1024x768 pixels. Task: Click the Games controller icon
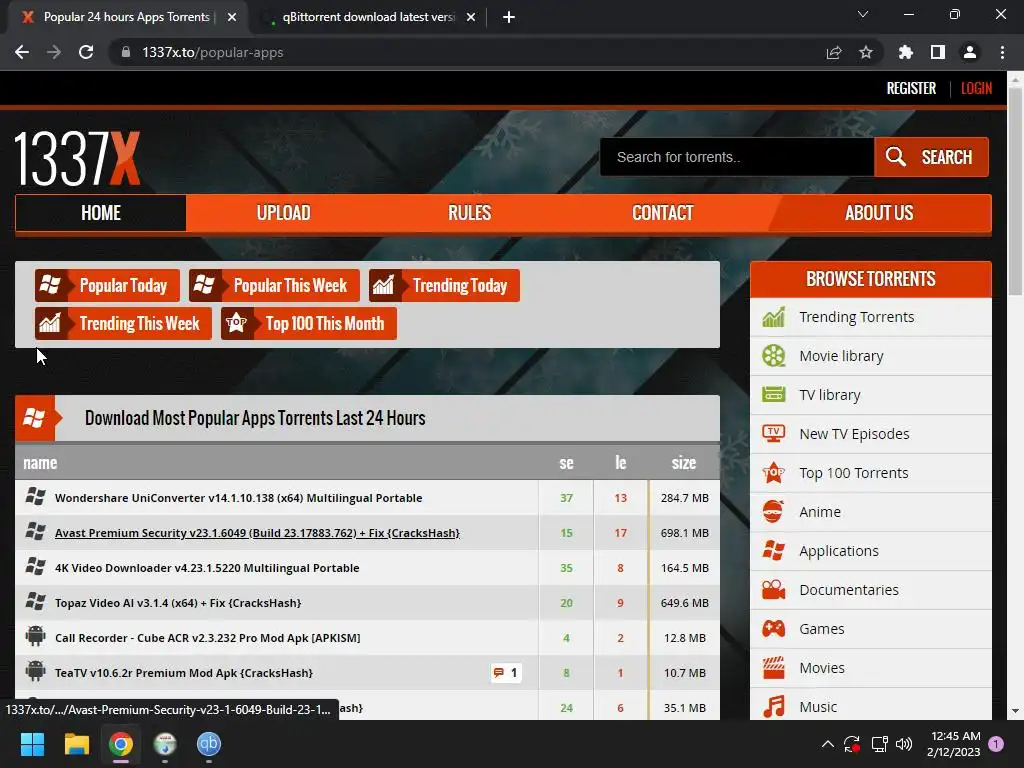click(774, 629)
